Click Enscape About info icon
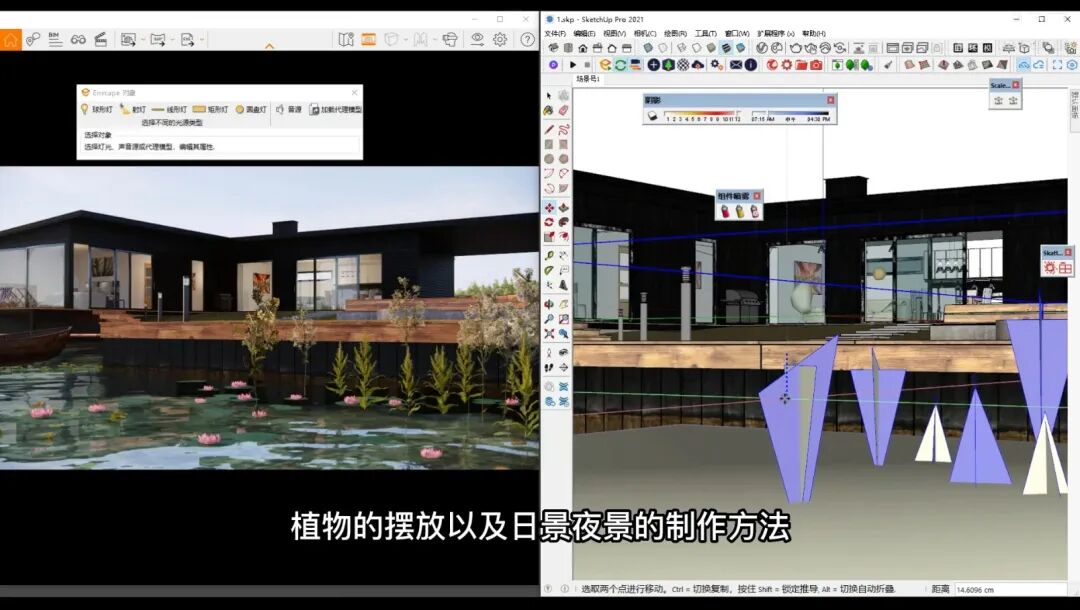1080x610 pixels. 751,65
